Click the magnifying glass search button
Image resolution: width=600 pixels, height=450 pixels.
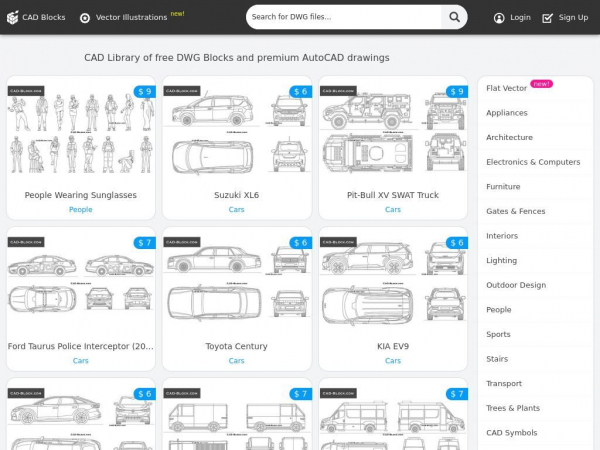454,17
